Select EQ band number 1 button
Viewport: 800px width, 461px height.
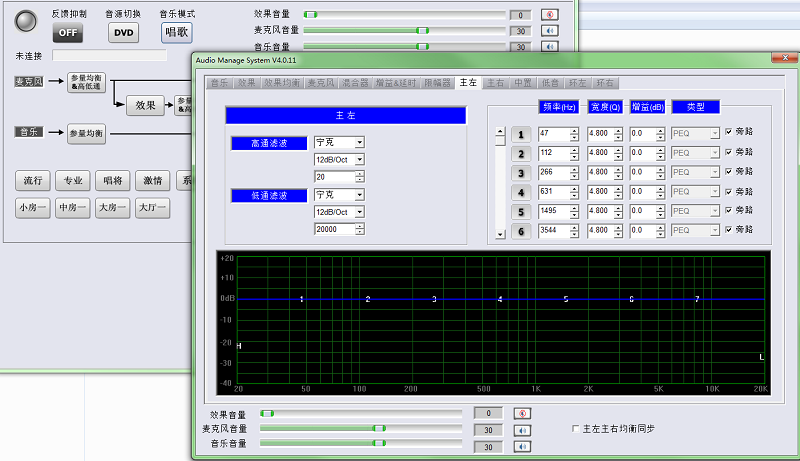point(520,134)
